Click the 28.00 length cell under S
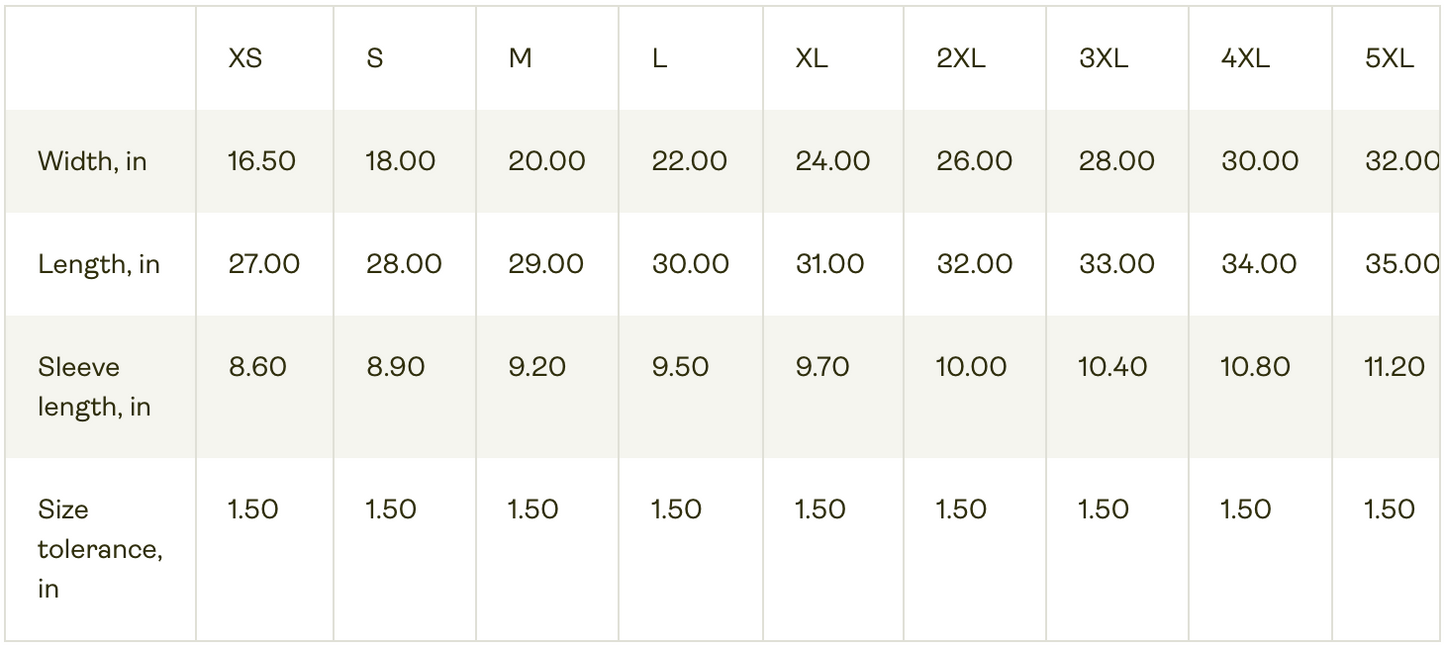The image size is (1445, 647). coord(403,264)
